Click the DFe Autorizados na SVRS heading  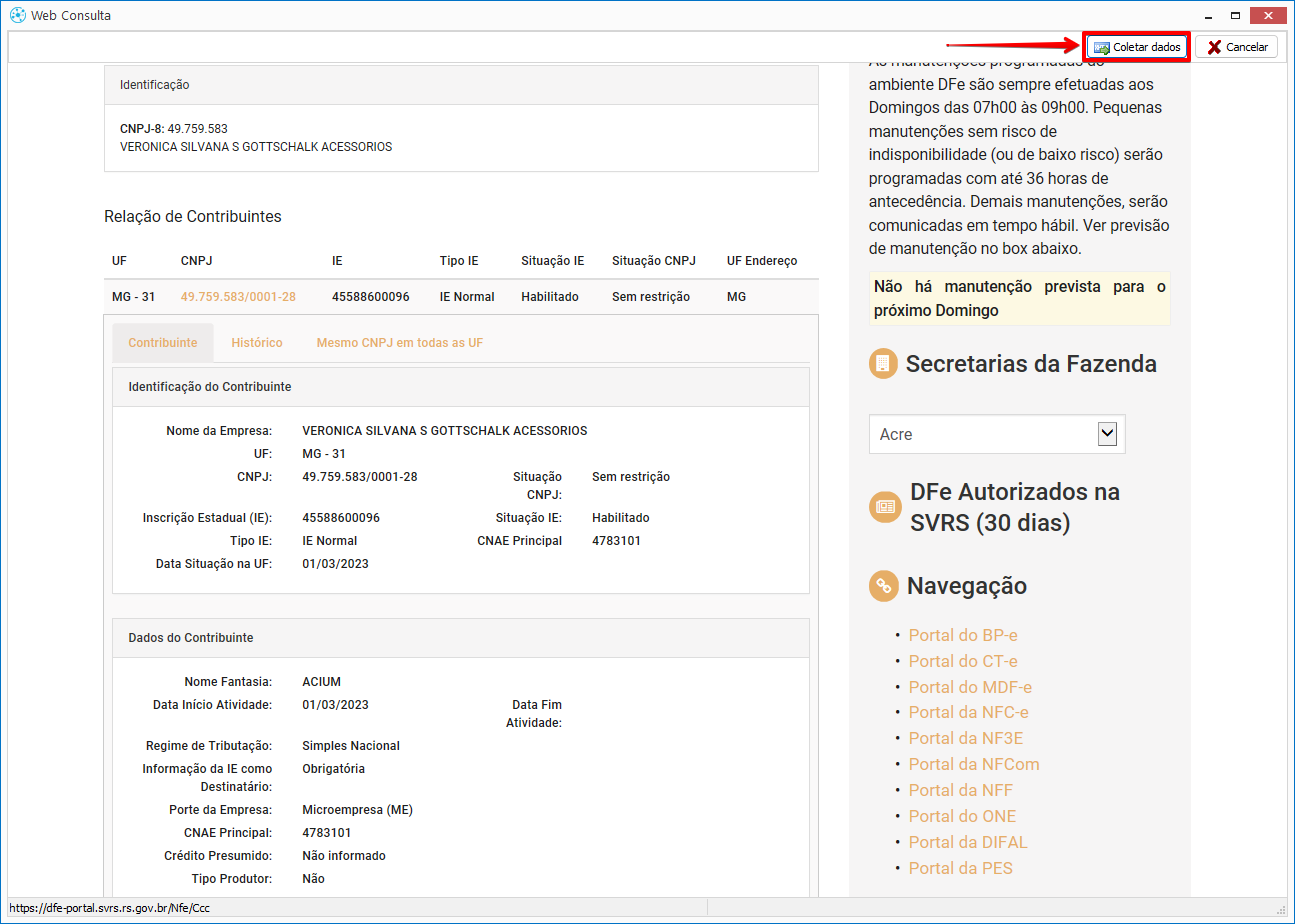(x=1015, y=507)
